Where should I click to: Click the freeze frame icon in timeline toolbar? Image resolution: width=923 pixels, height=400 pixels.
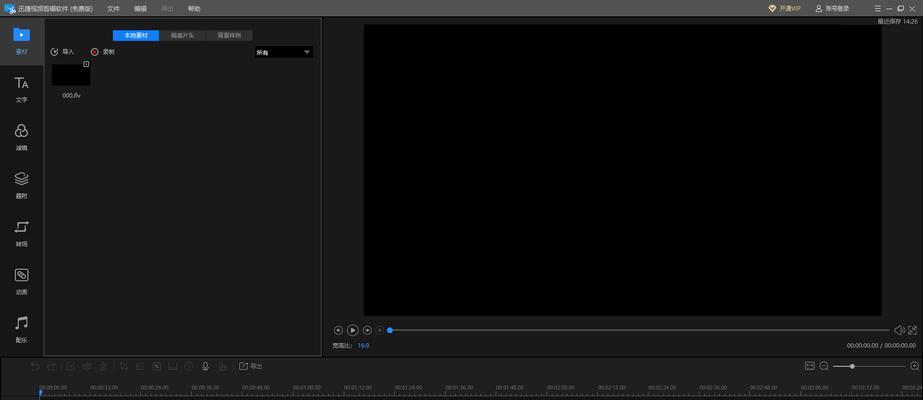pyautogui.click(x=173, y=366)
